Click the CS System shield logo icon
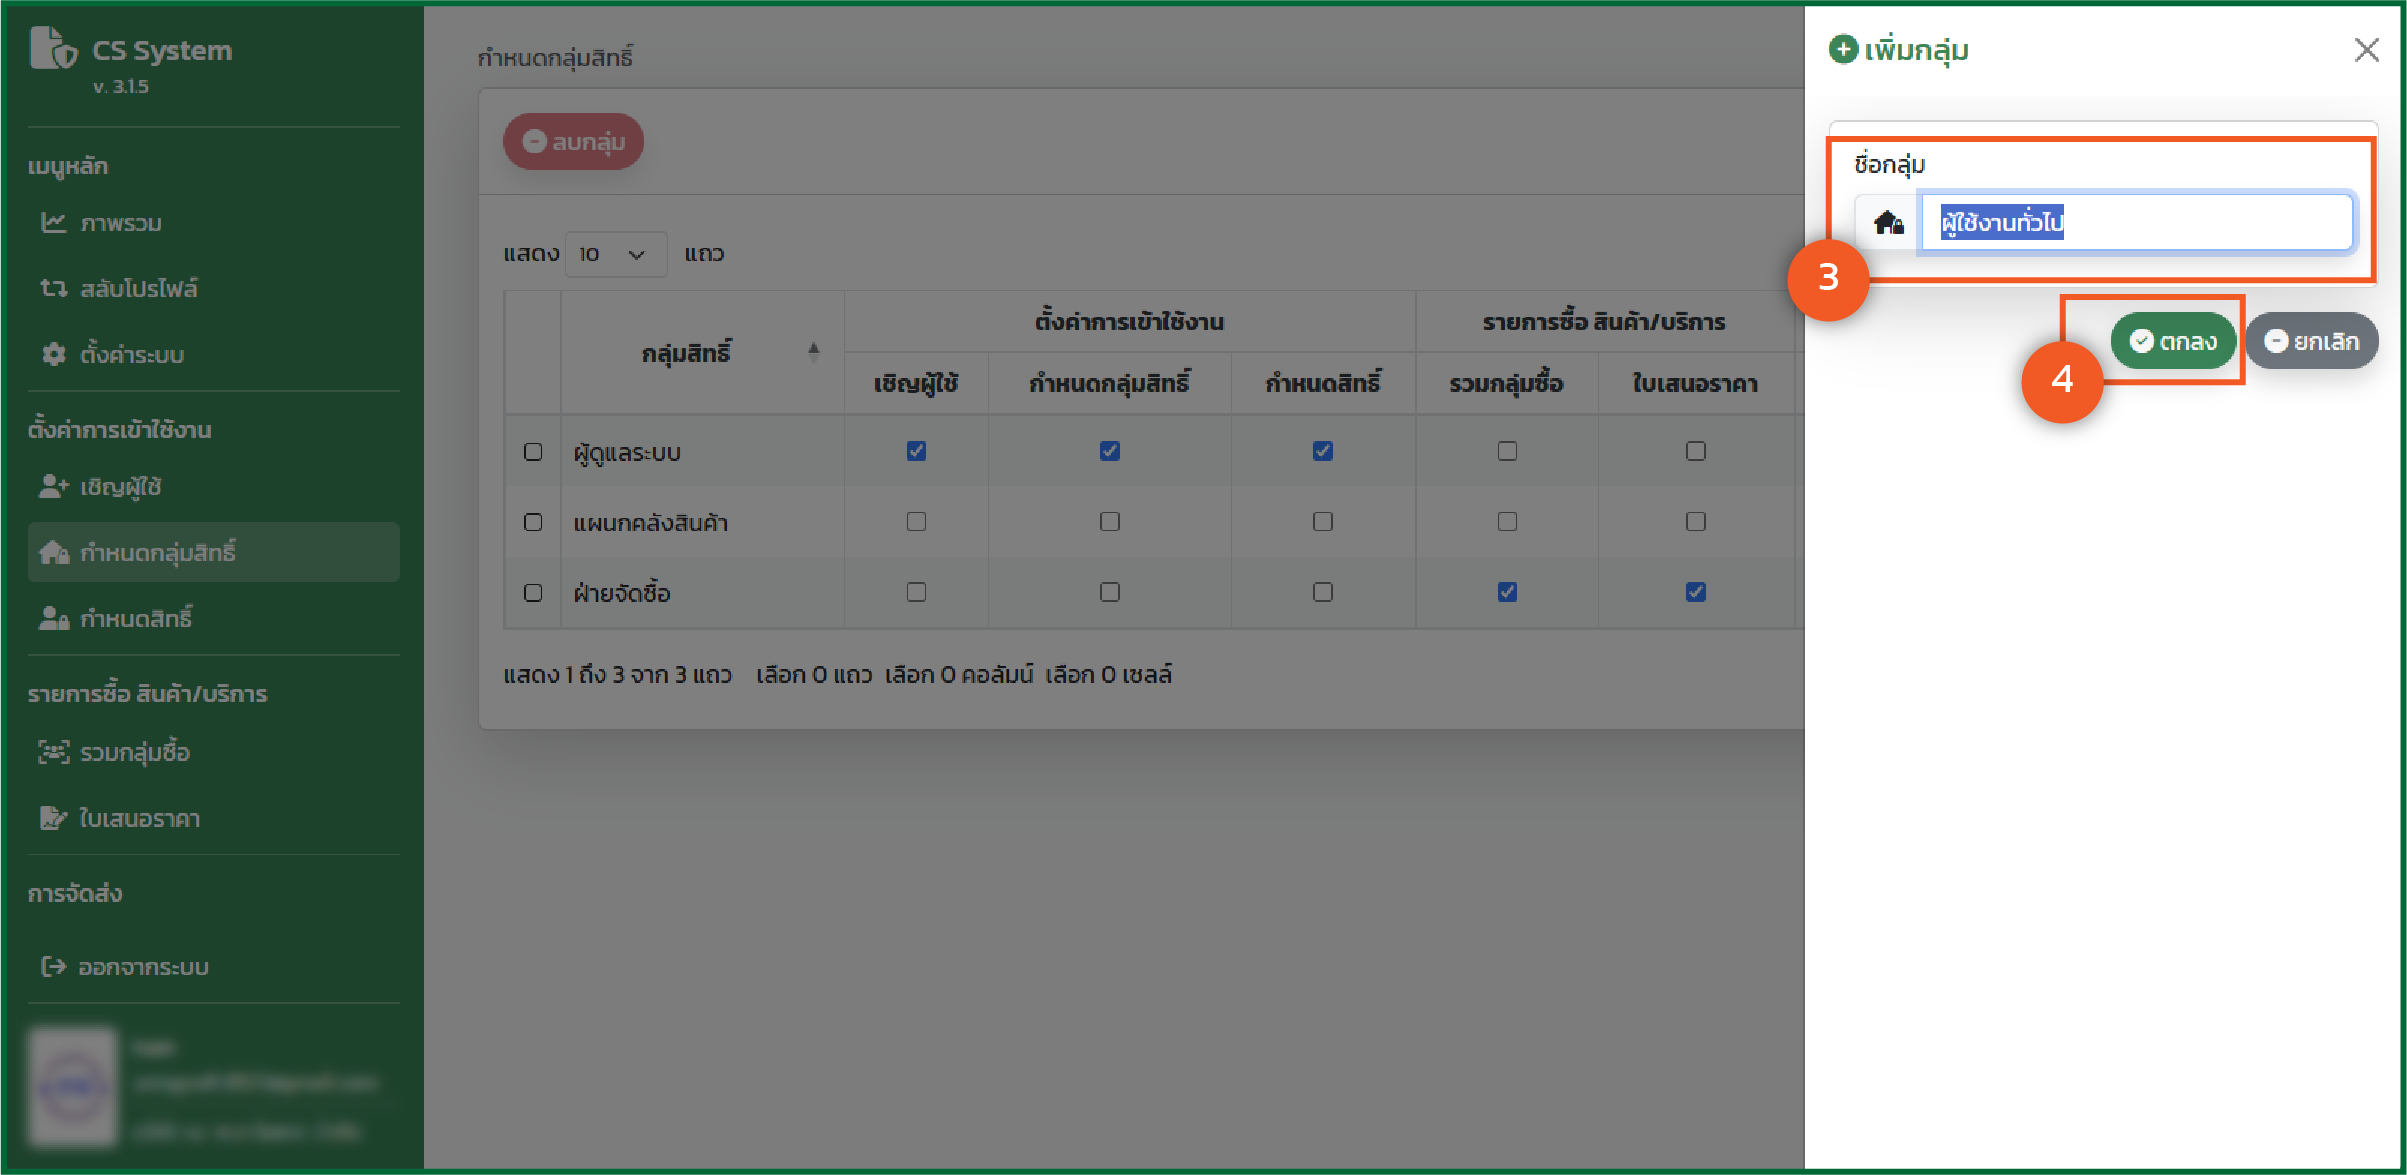The height and width of the screenshot is (1175, 2407). pyautogui.click(x=53, y=49)
